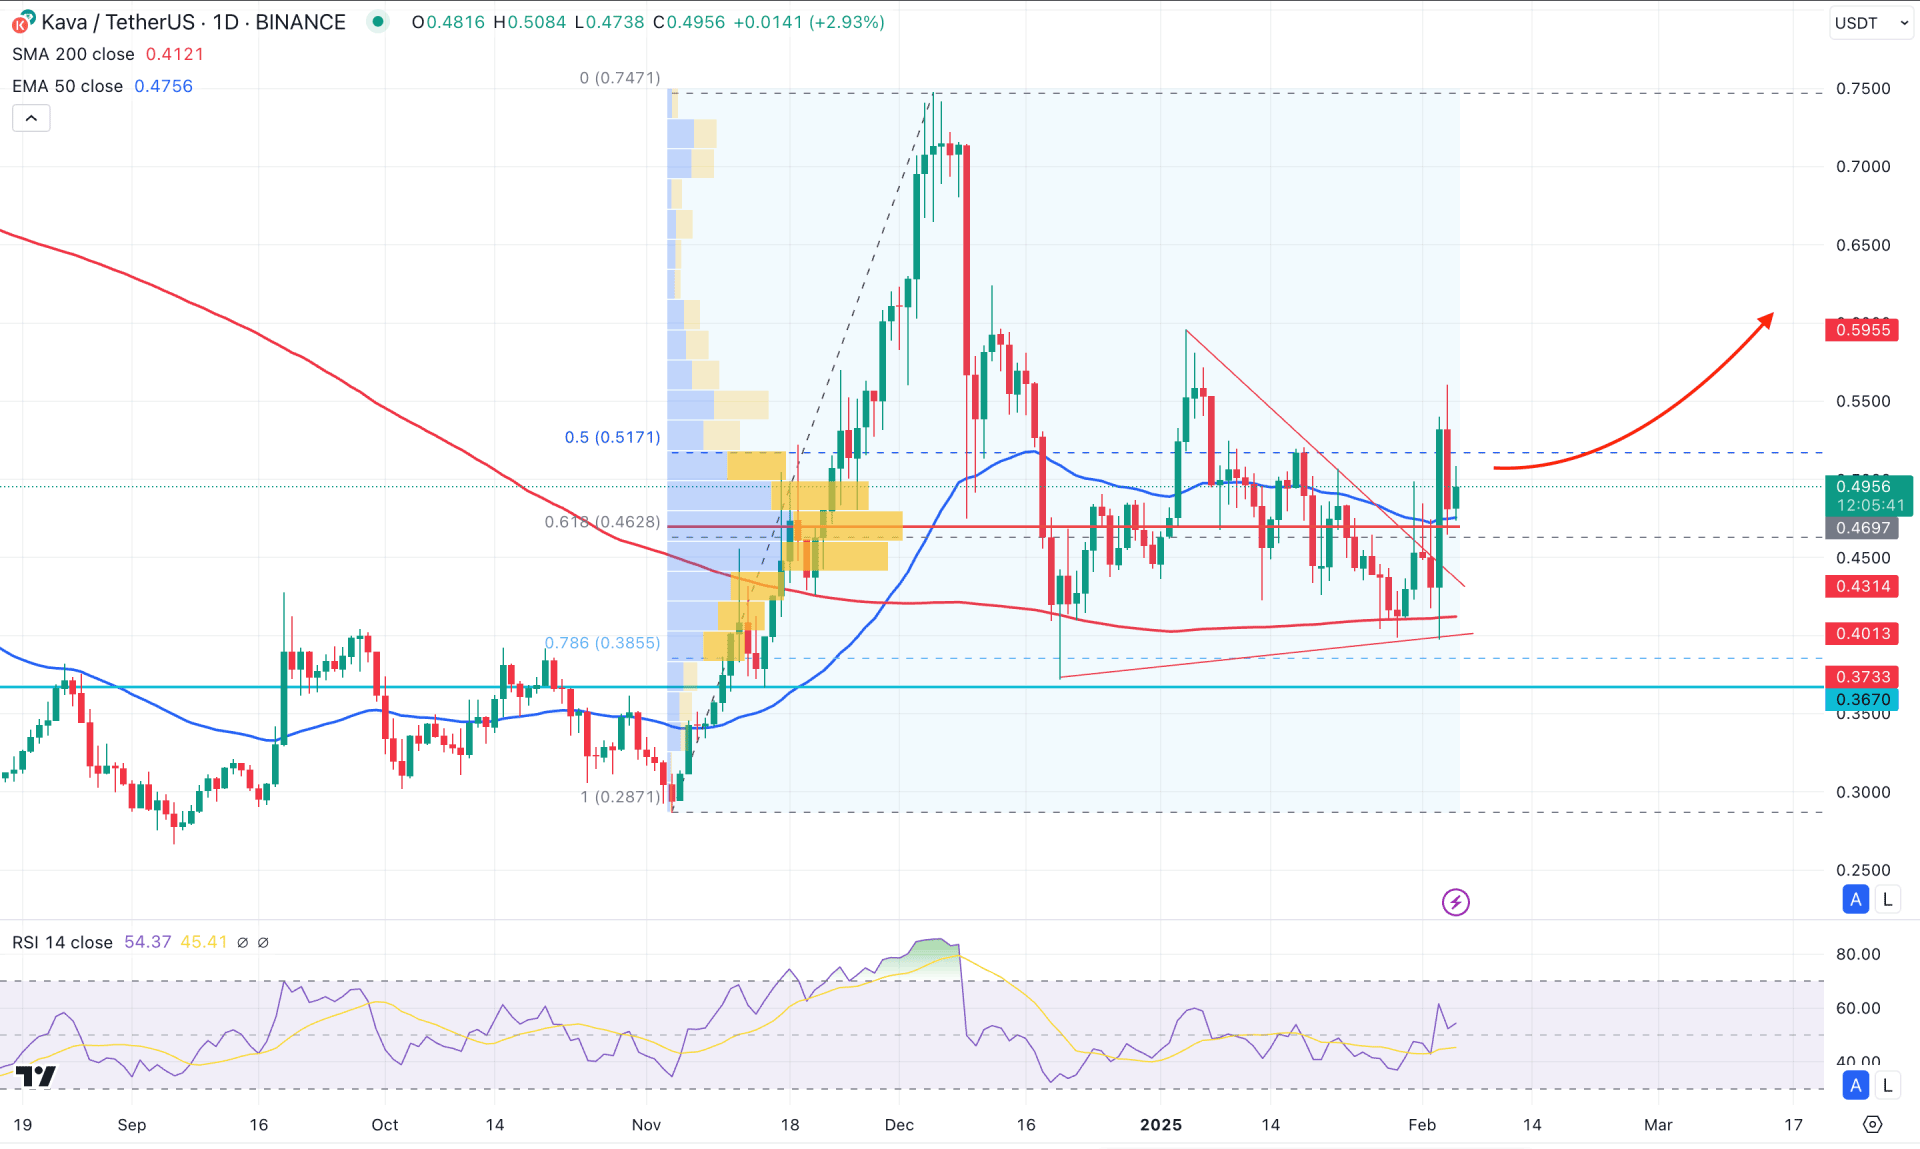1920x1149 pixels.
Task: Click the Kava logo icon
Action: (23, 22)
